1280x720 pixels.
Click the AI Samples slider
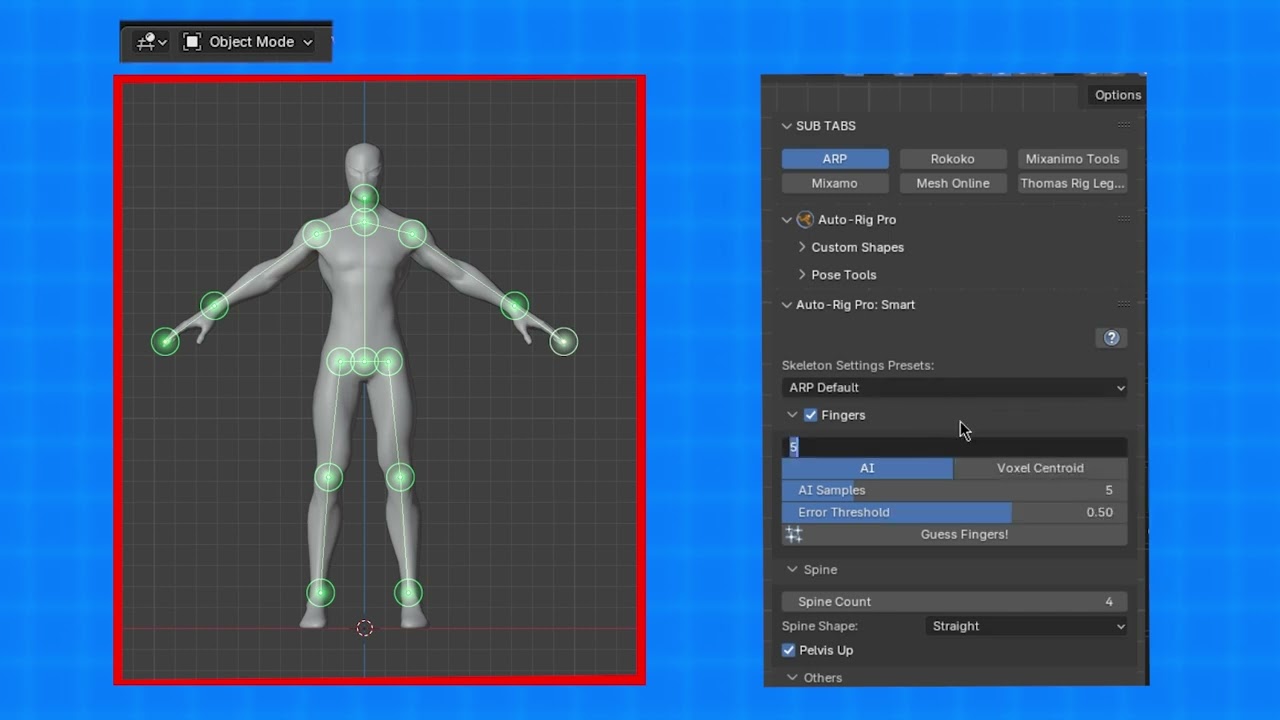tap(954, 490)
